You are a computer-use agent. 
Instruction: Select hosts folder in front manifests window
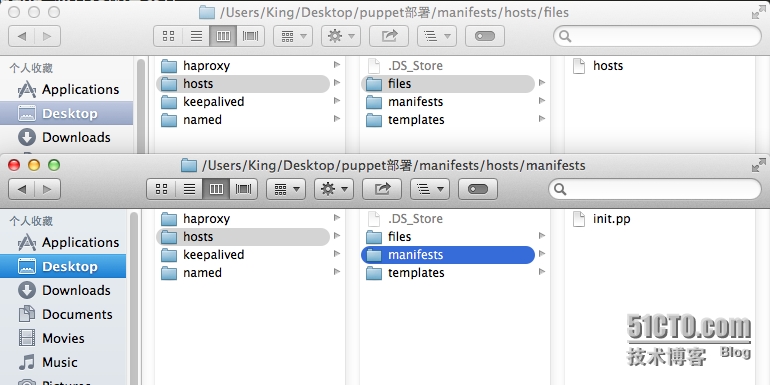coord(243,237)
